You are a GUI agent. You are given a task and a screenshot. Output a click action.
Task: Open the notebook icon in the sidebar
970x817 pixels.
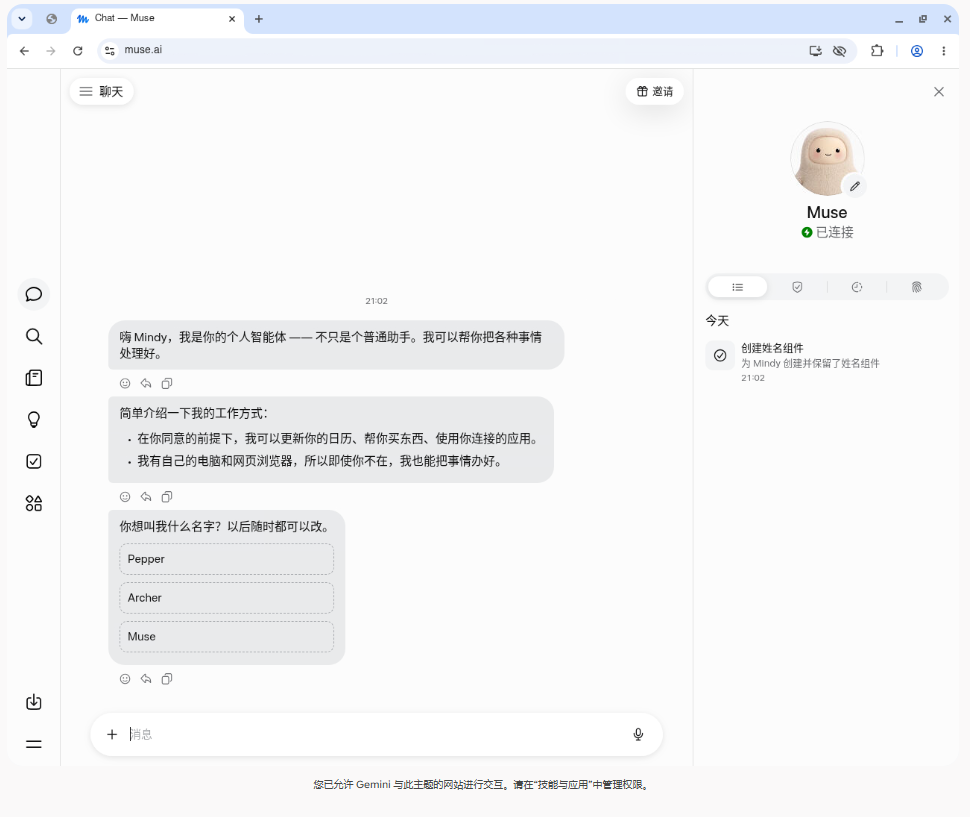click(33, 378)
